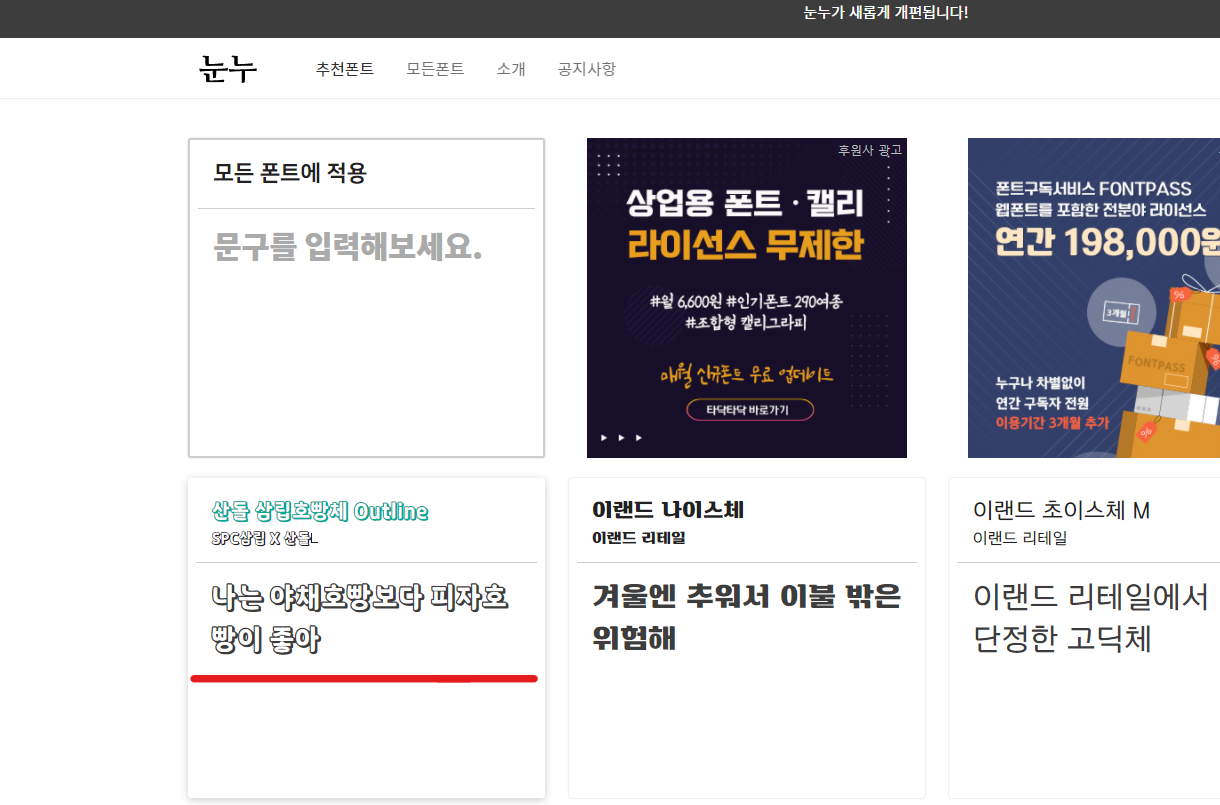The height and width of the screenshot is (805, 1220).
Task: Open the 이랜드 나이스체 font title
Action: (668, 510)
